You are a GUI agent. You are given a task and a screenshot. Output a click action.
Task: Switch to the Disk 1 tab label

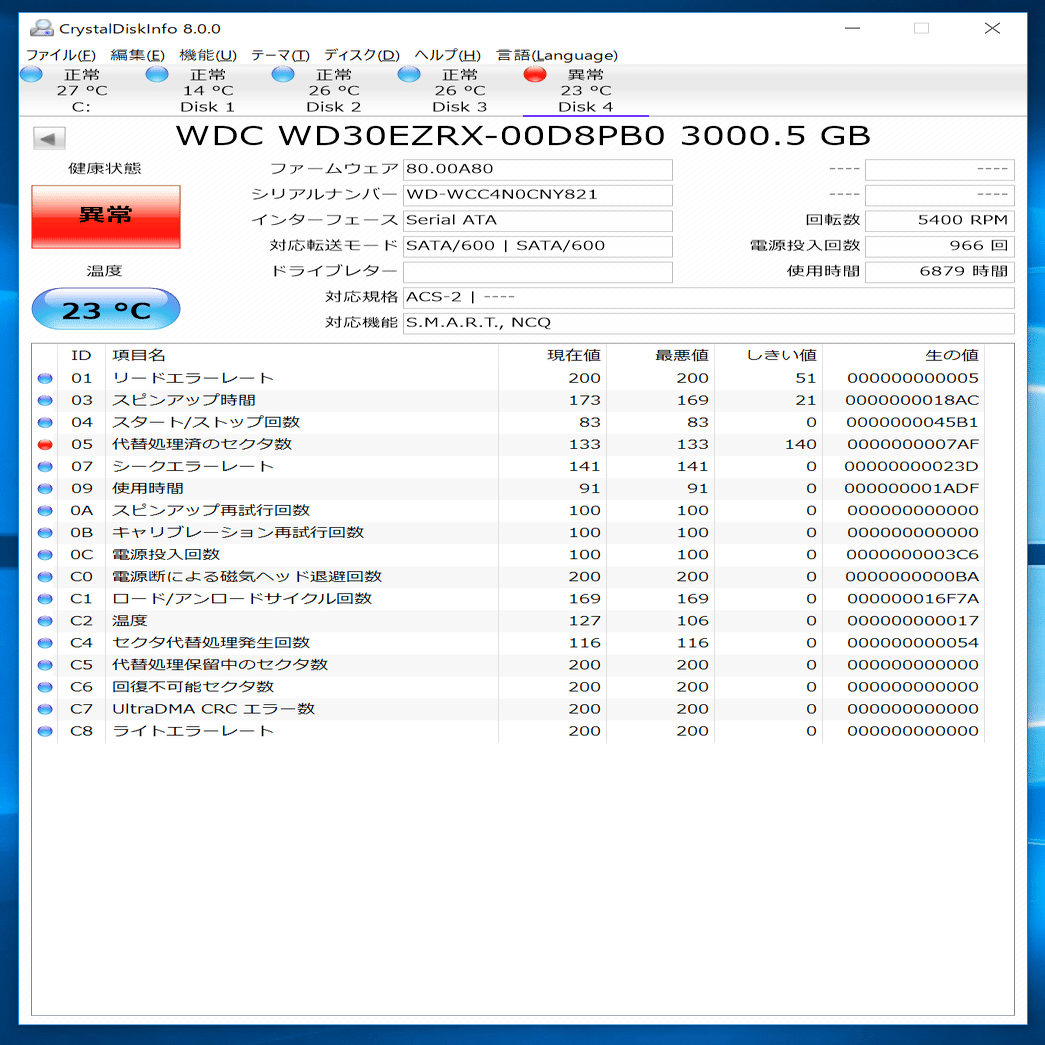(207, 107)
